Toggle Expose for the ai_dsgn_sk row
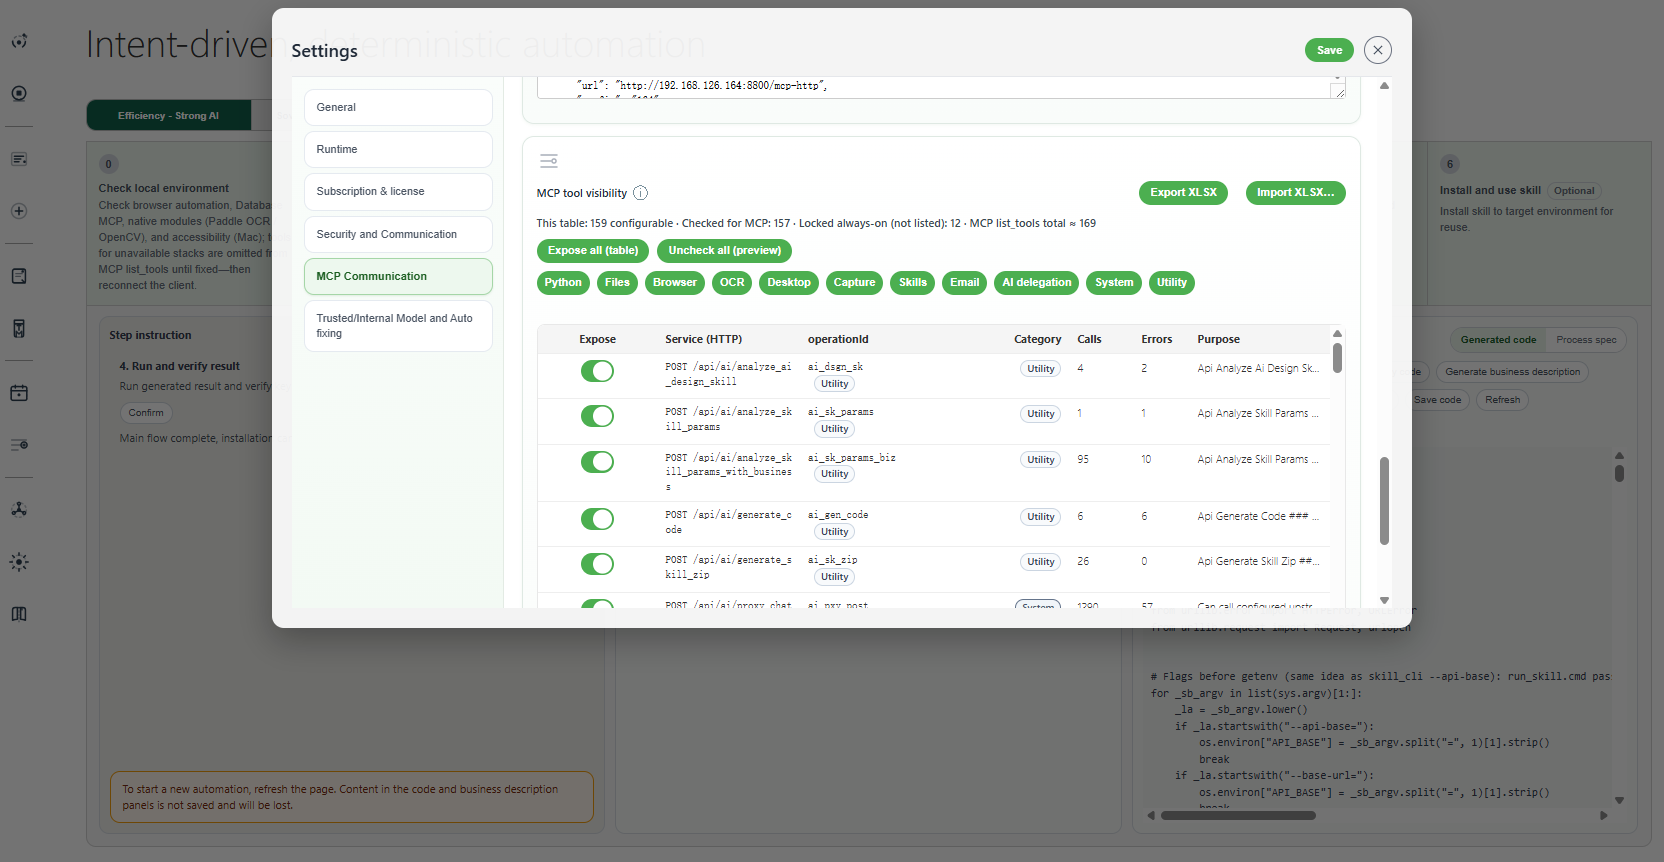The width and height of the screenshot is (1664, 862). tap(597, 371)
